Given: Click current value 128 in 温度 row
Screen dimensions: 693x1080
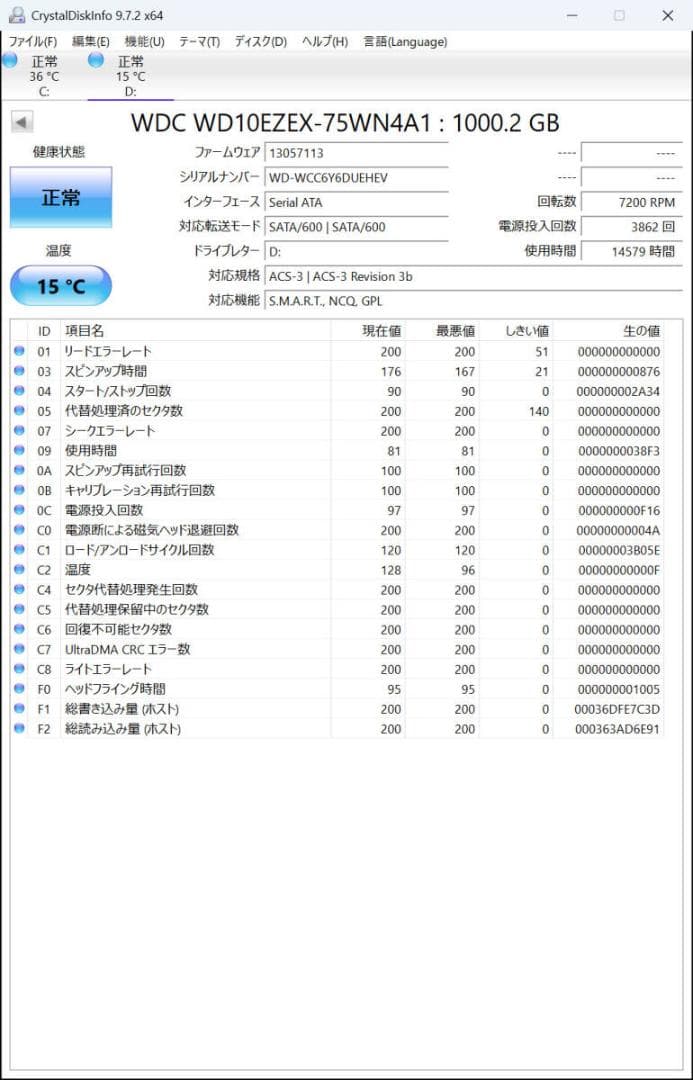Looking at the screenshot, I should click(x=390, y=570).
